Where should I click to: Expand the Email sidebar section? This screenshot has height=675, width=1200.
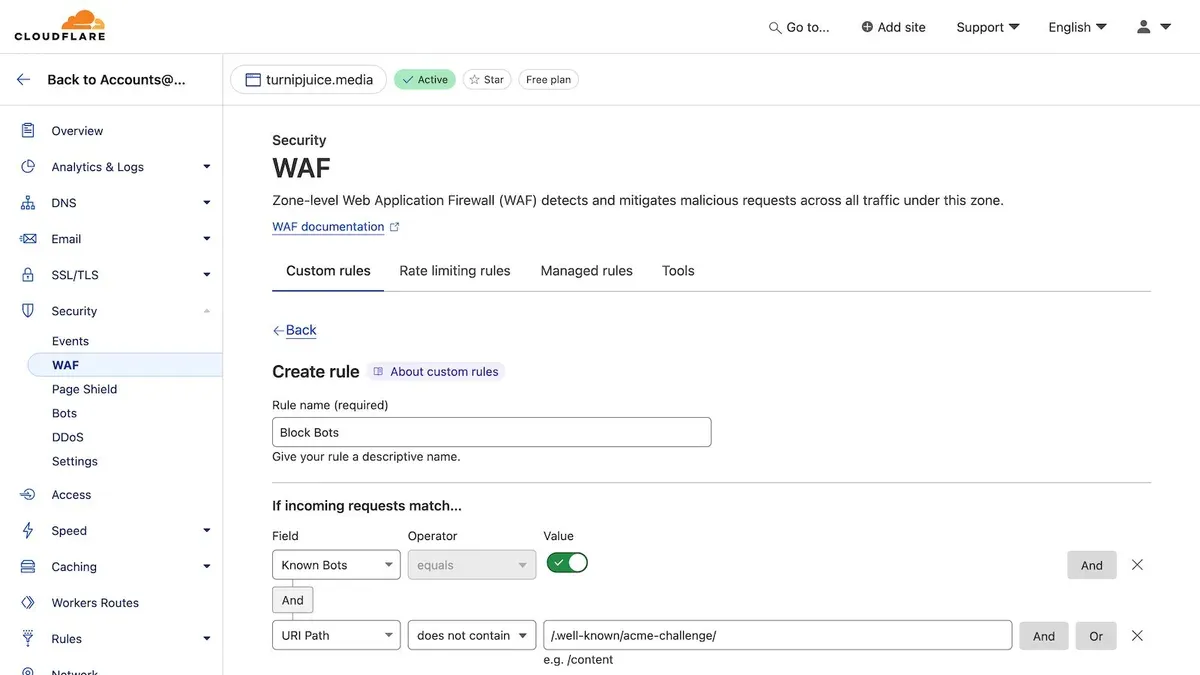[x=207, y=239]
